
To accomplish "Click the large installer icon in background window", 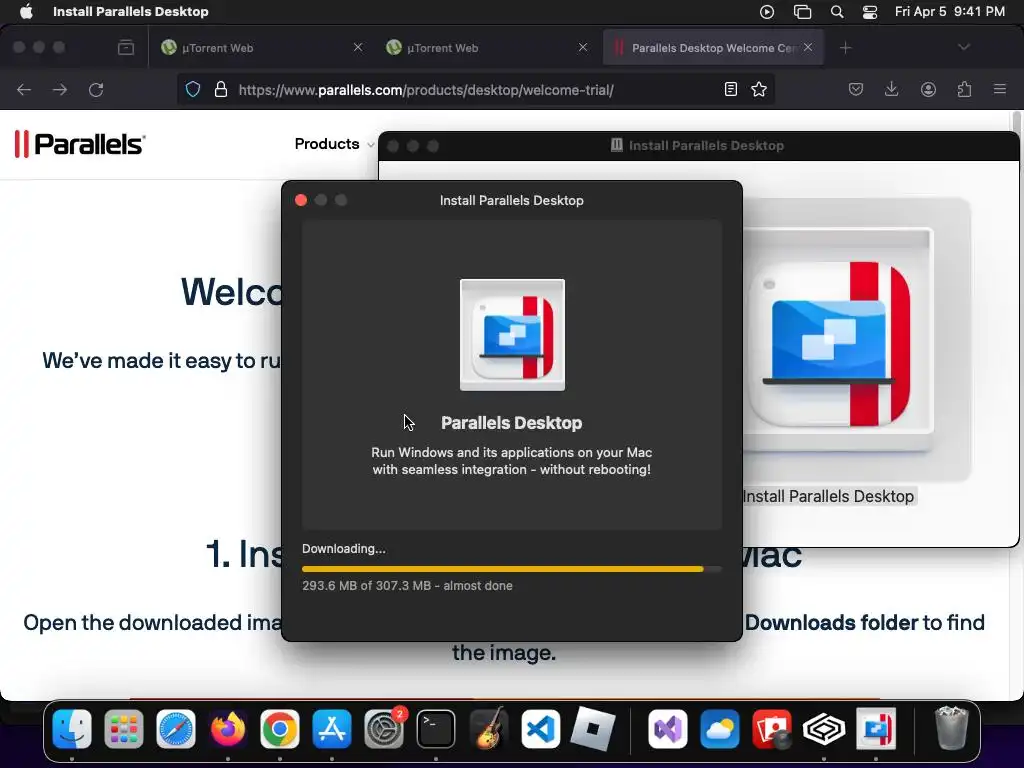I will (x=838, y=340).
